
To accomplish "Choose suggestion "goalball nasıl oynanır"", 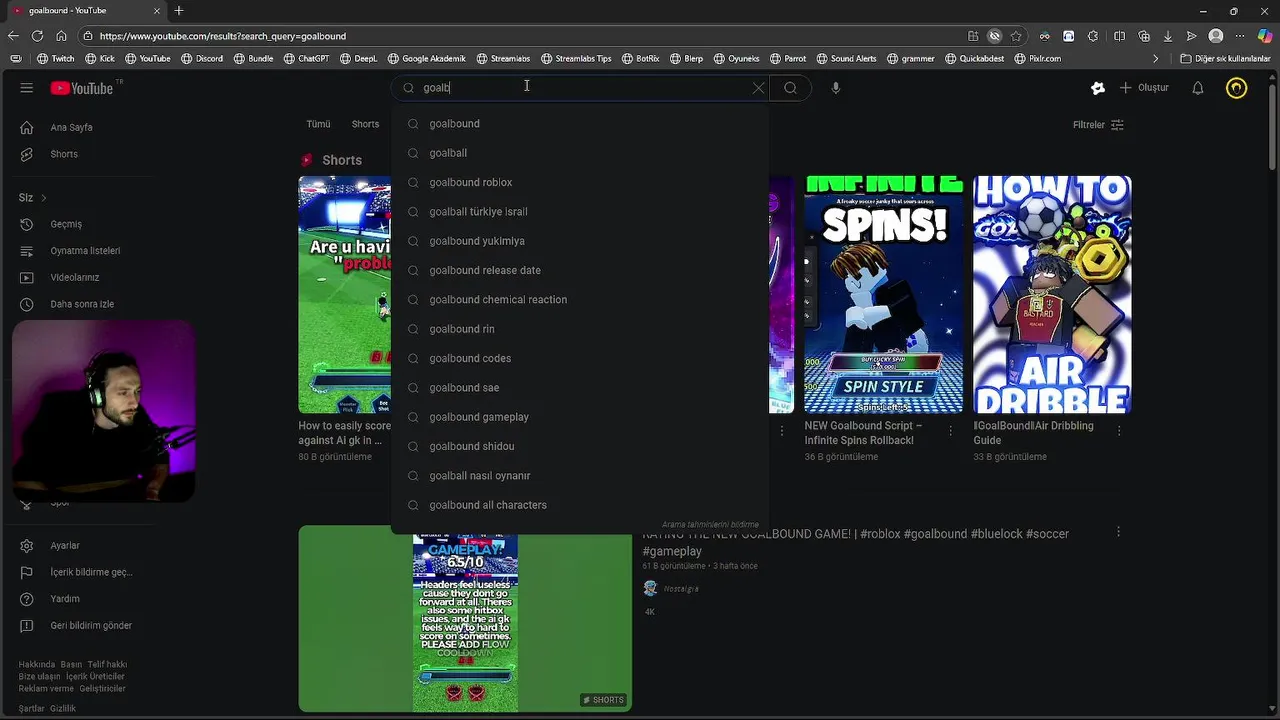I will point(580,476).
